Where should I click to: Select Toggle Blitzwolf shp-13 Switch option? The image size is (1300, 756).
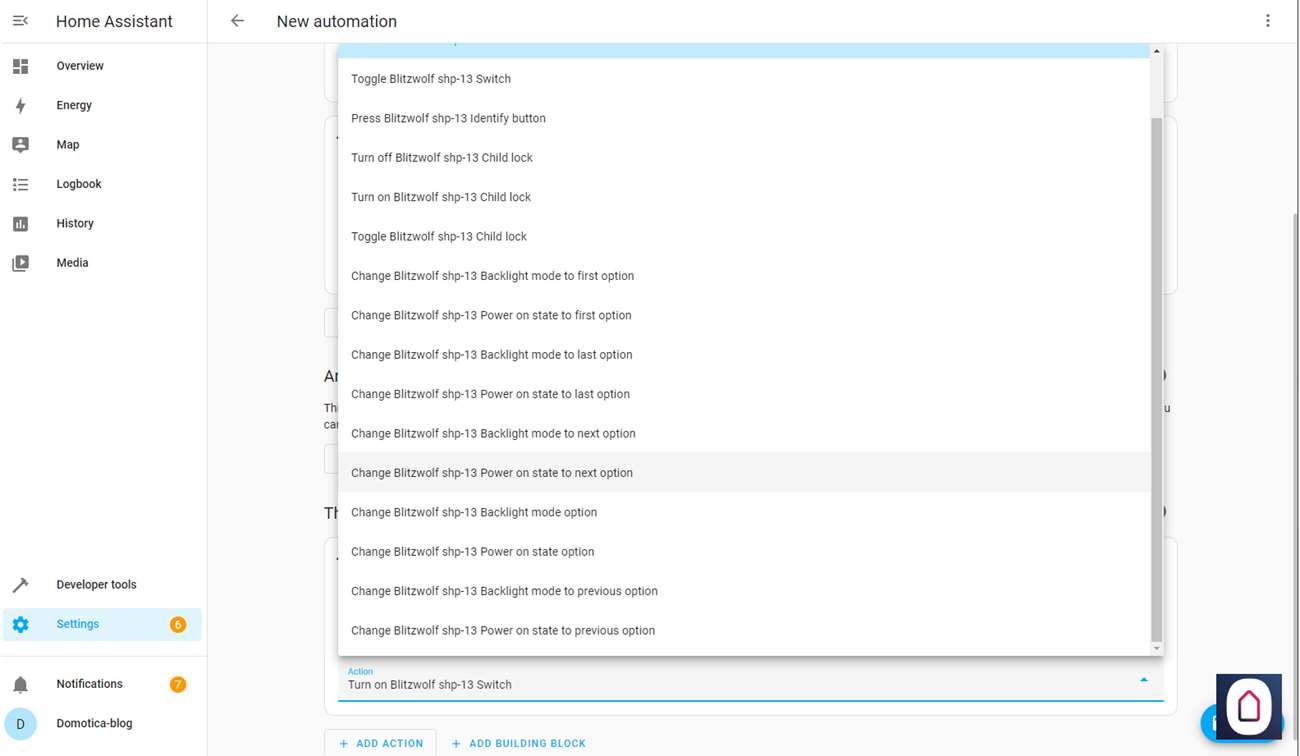pyautogui.click(x=431, y=79)
